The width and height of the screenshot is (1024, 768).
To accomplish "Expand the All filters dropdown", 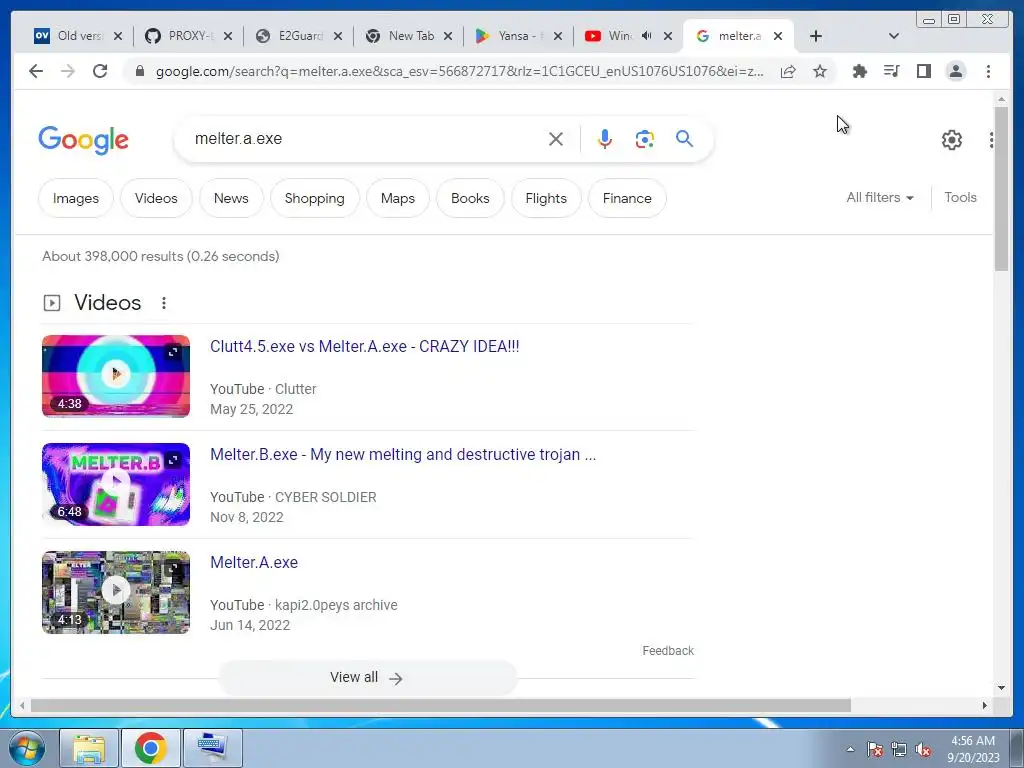I will tap(880, 197).
